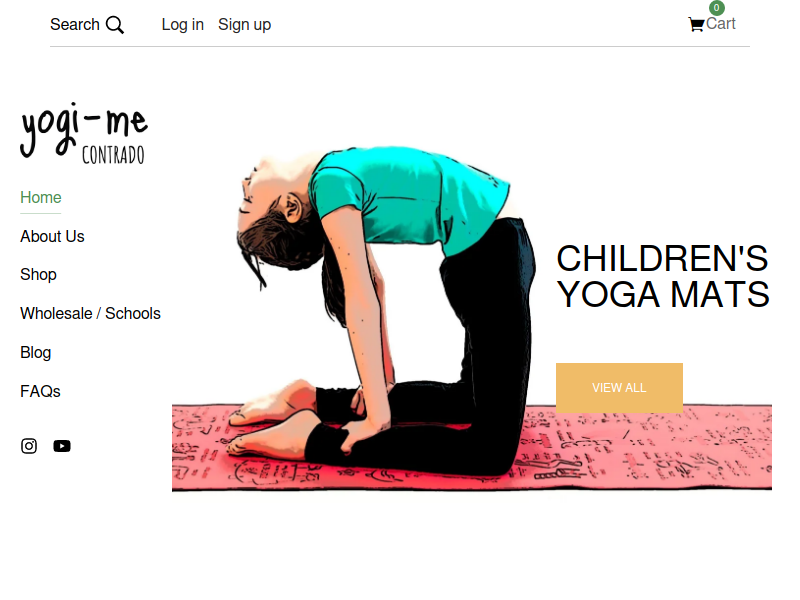Screen dimensions: 800x600
Task: Open the FAQs menu item
Action: click(40, 391)
